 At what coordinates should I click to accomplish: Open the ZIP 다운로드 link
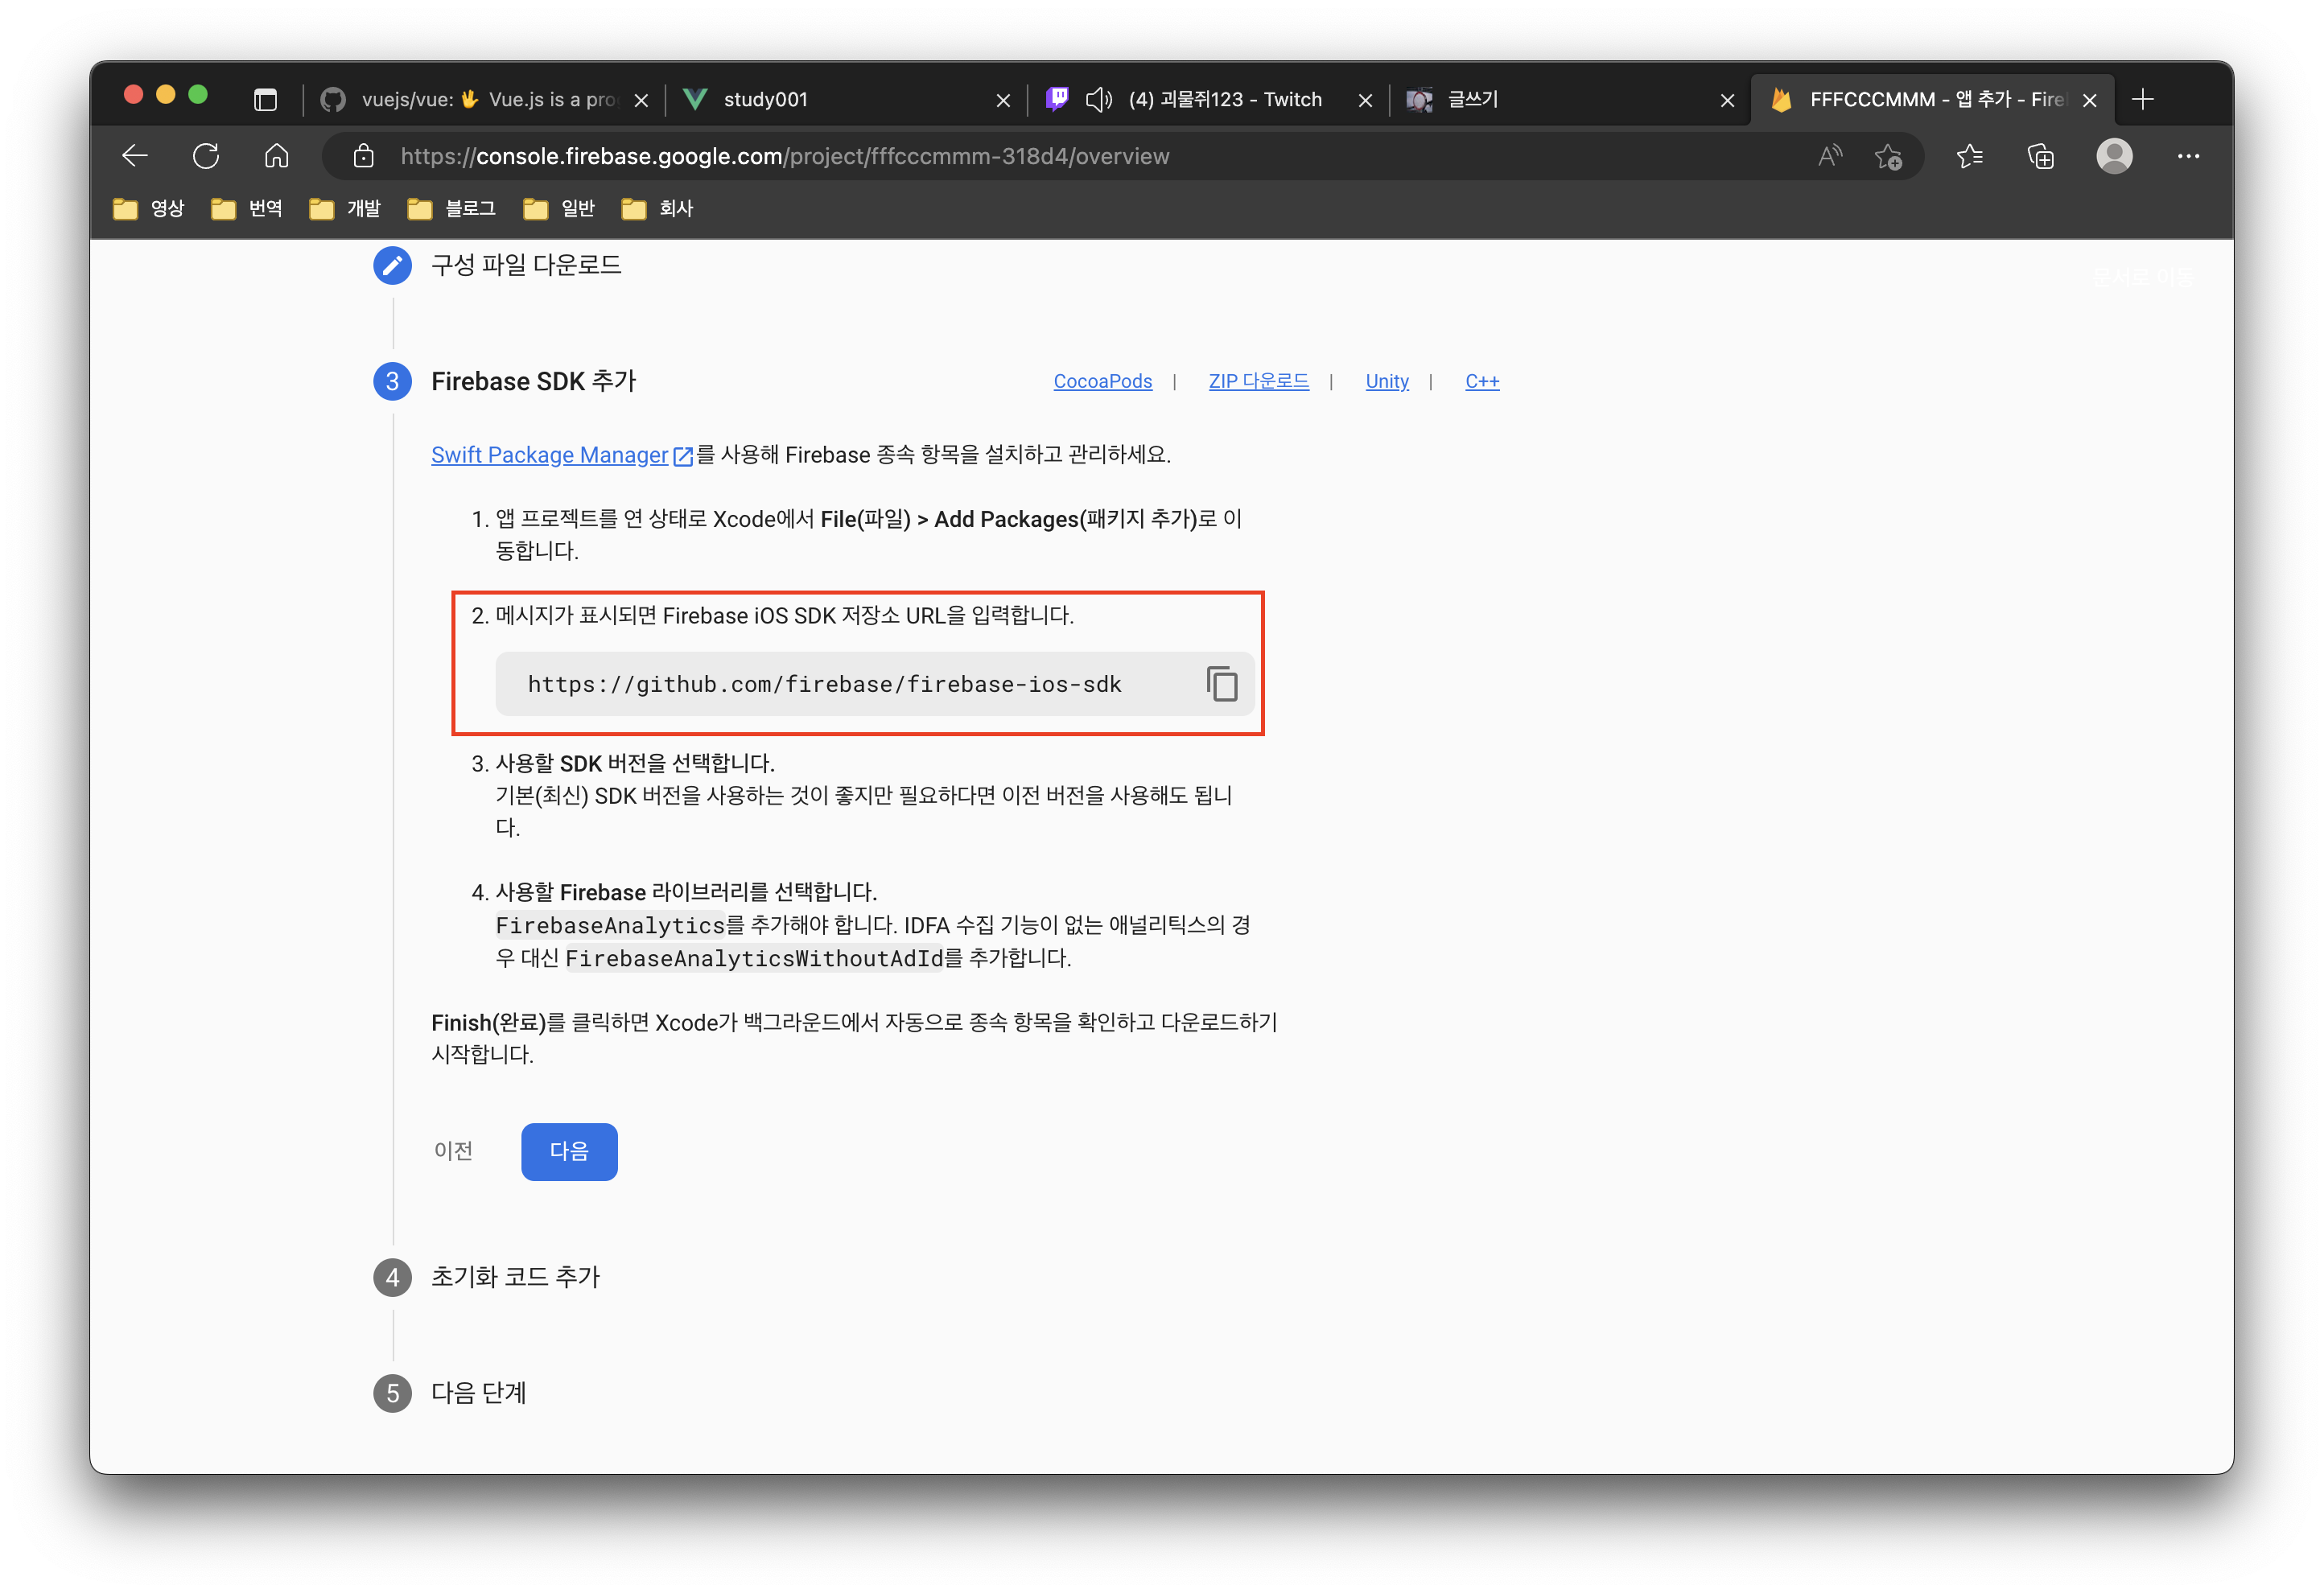1258,381
